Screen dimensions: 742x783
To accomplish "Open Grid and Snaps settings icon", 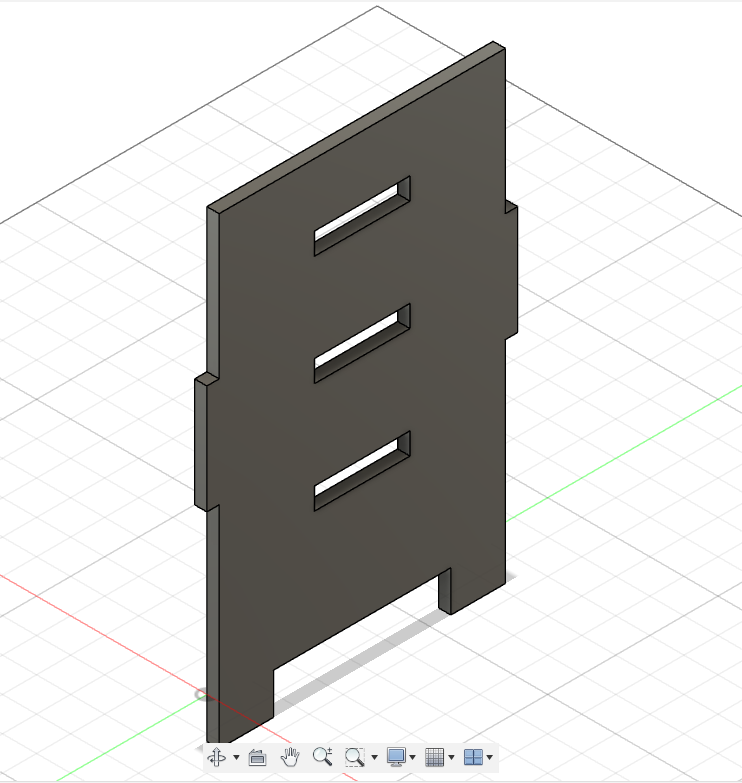I will pos(434,757).
